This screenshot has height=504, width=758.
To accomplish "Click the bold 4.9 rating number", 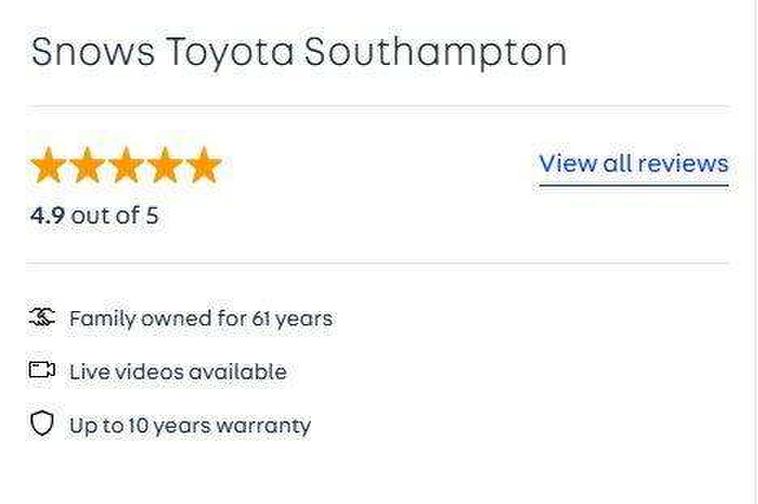I will tap(48, 215).
